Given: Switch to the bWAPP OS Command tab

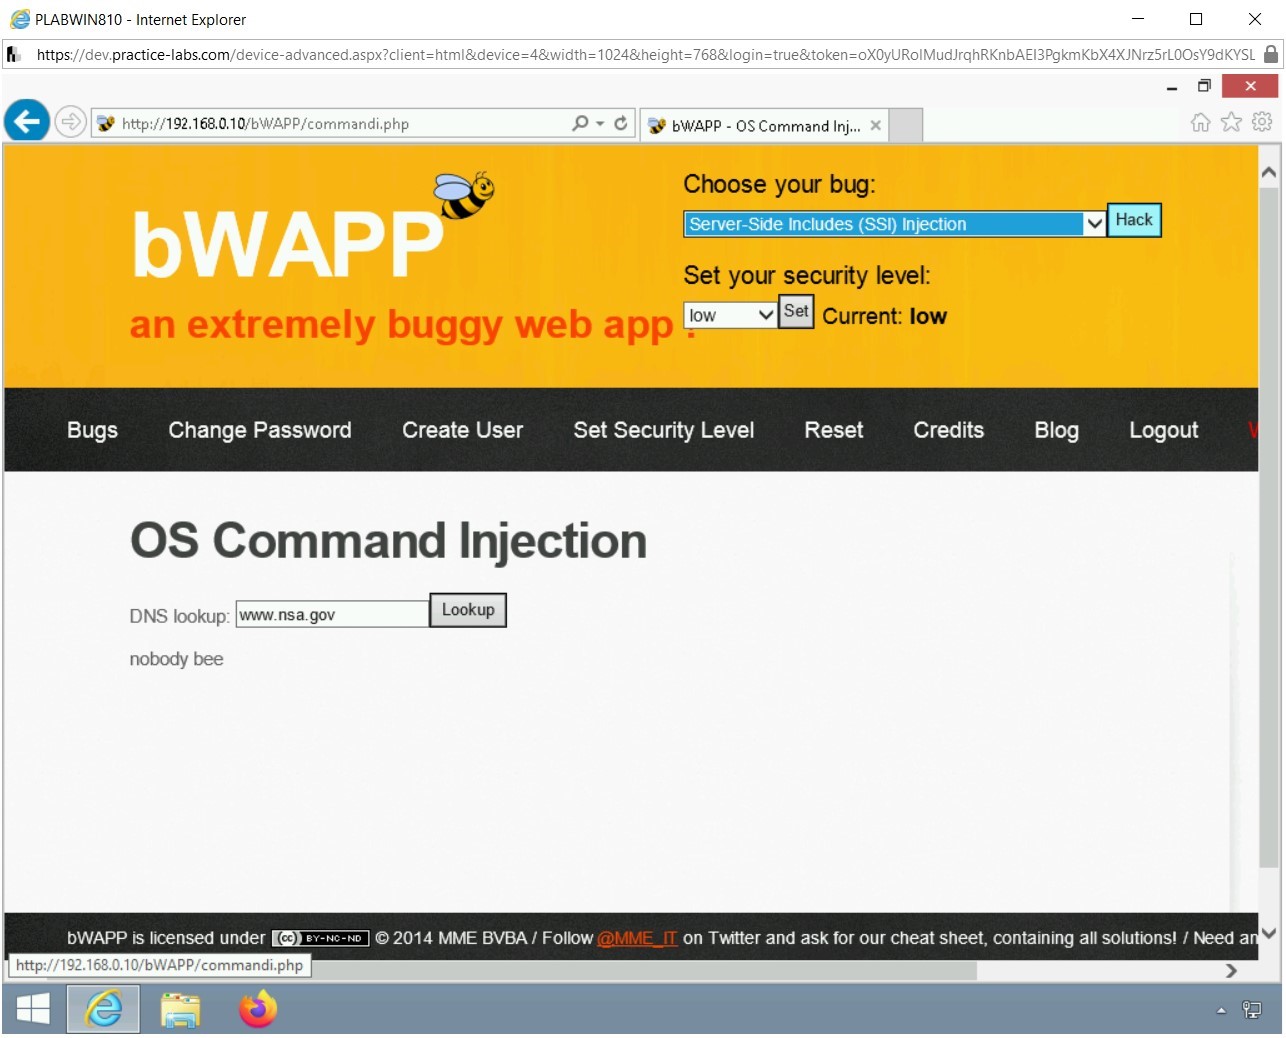Looking at the screenshot, I should (762, 125).
